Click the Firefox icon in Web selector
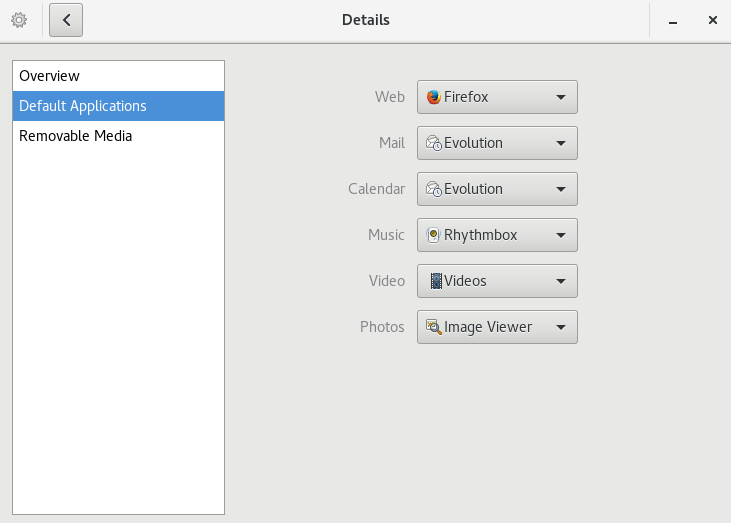 434,97
